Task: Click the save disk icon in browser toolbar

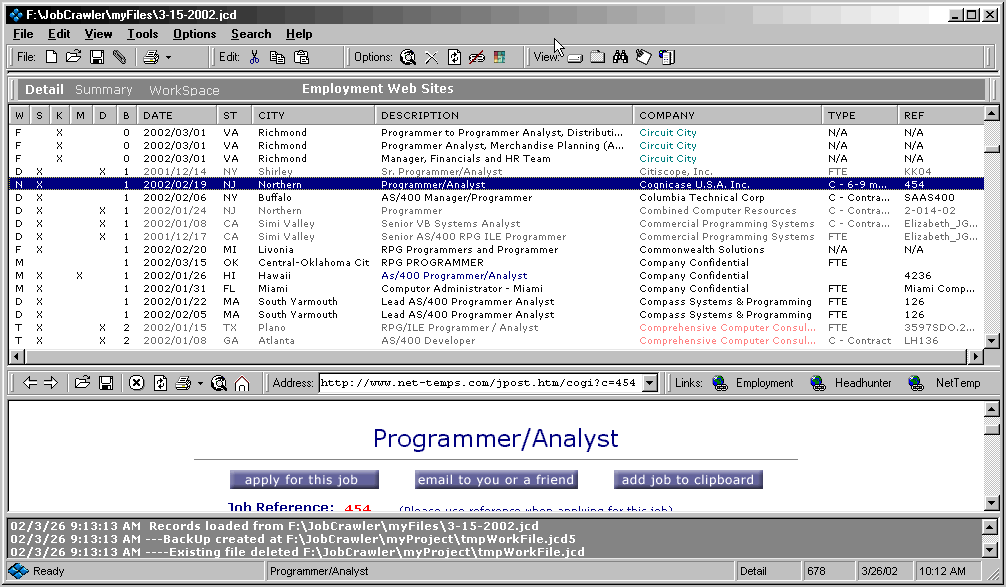Action: (106, 383)
